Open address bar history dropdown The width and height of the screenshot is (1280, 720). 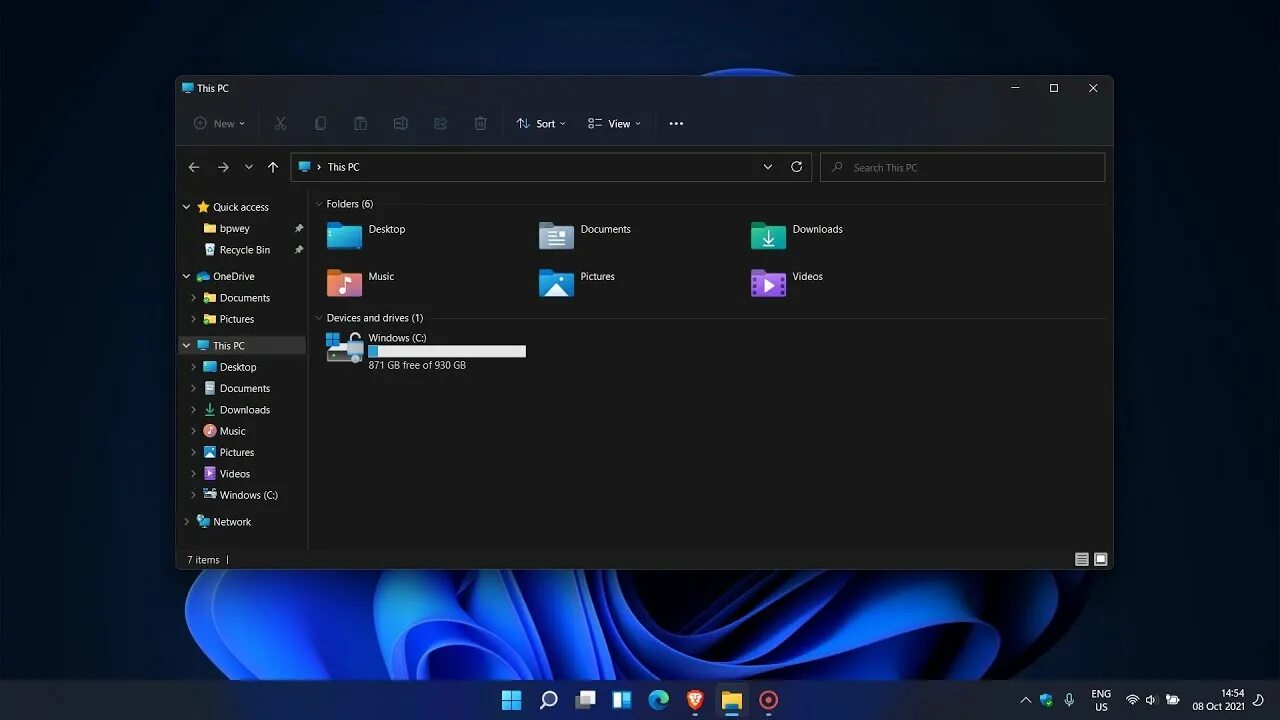coord(768,167)
